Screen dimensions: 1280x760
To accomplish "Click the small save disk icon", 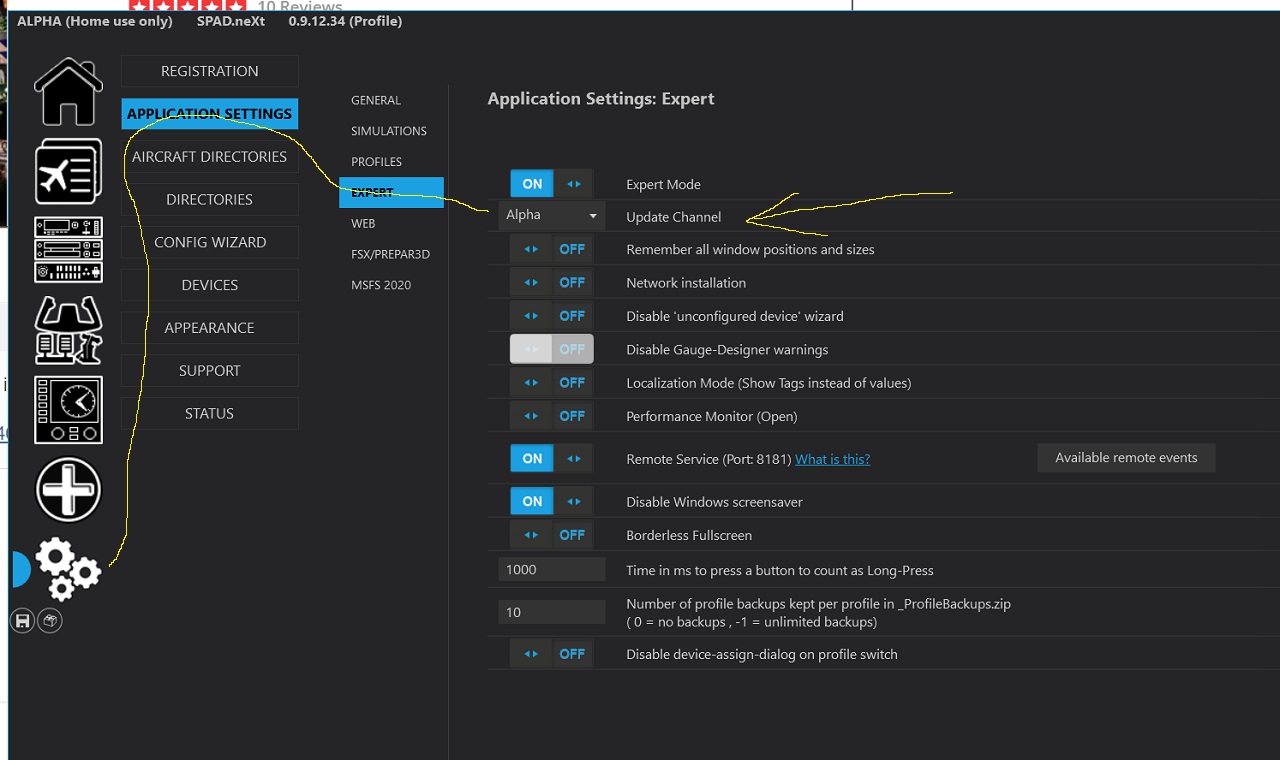I will (22, 621).
